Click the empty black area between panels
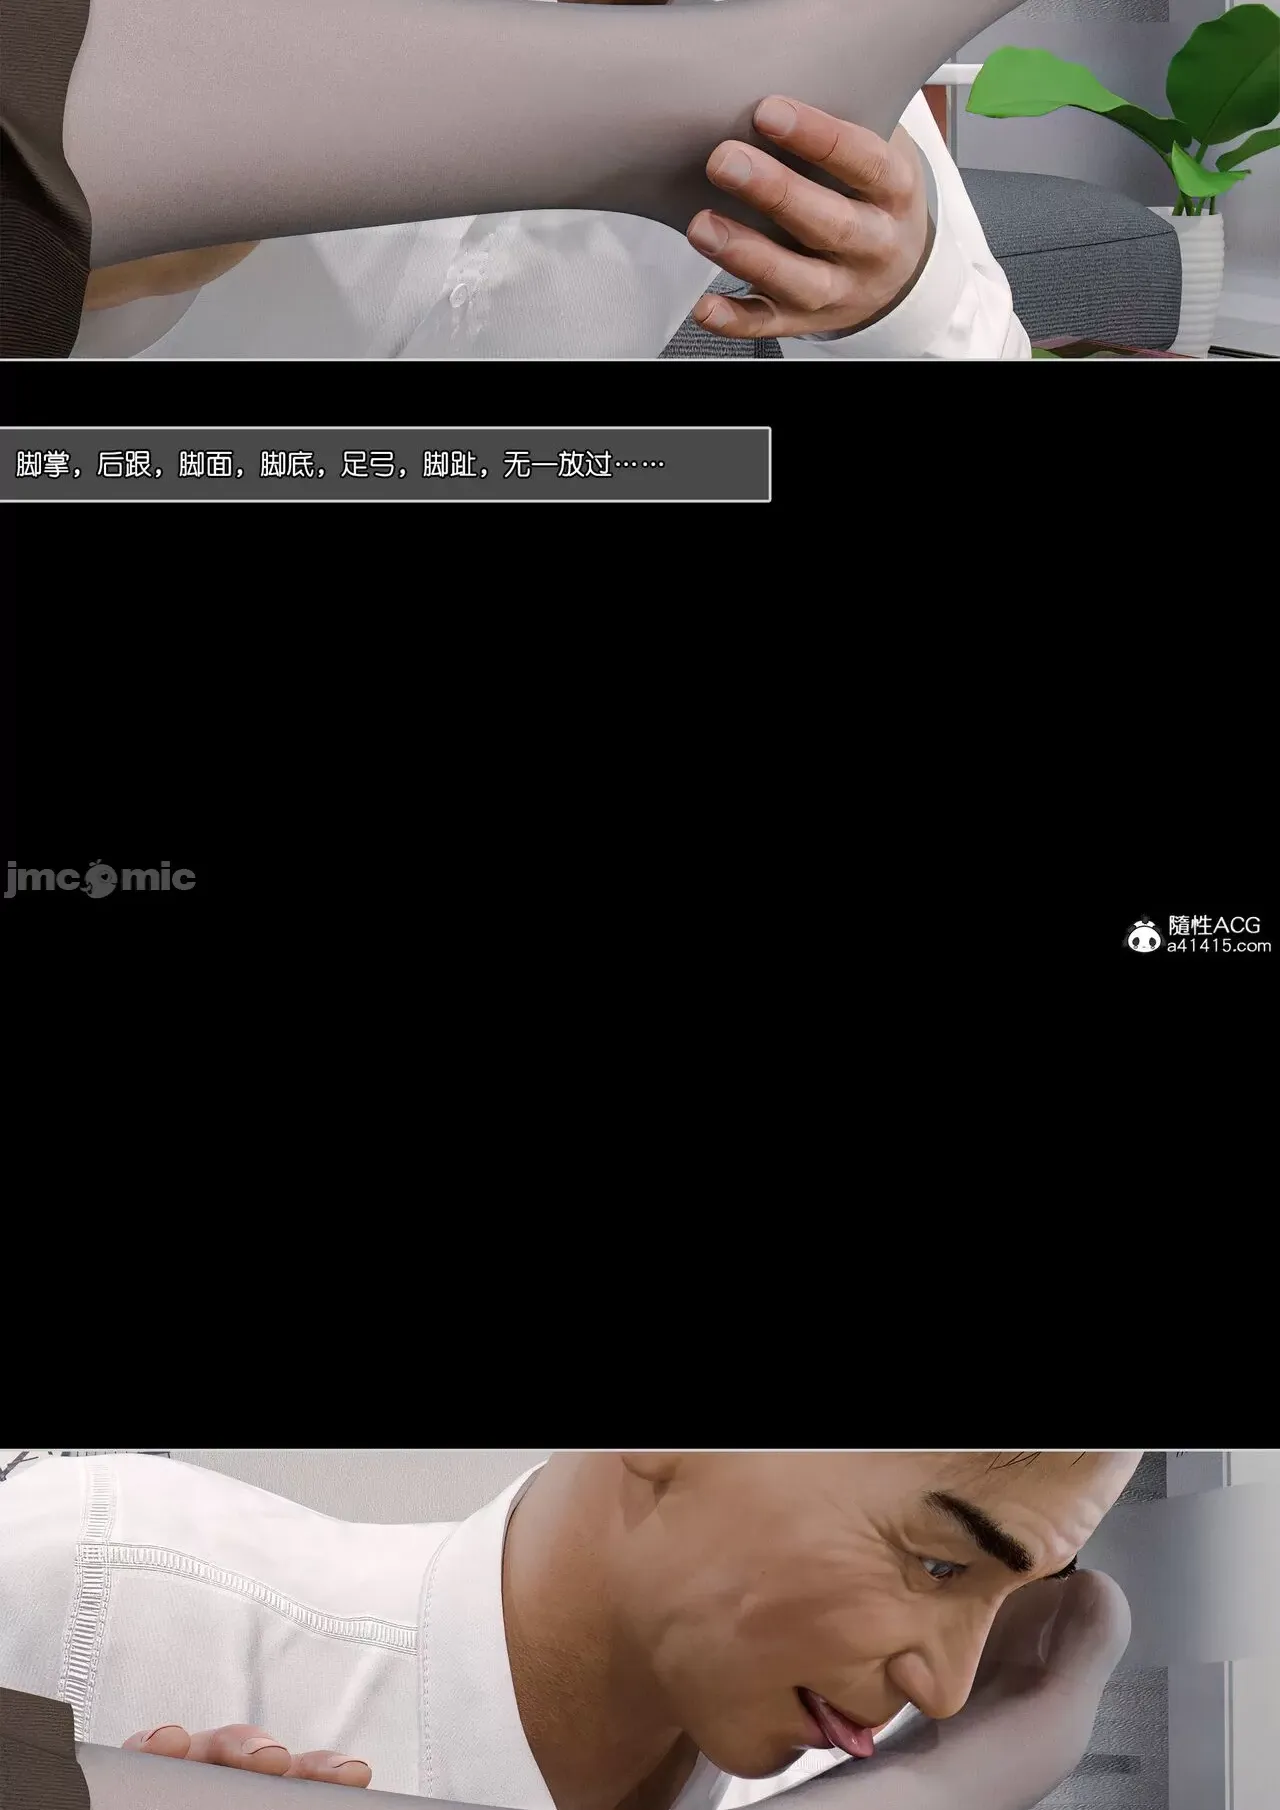 (640, 1150)
